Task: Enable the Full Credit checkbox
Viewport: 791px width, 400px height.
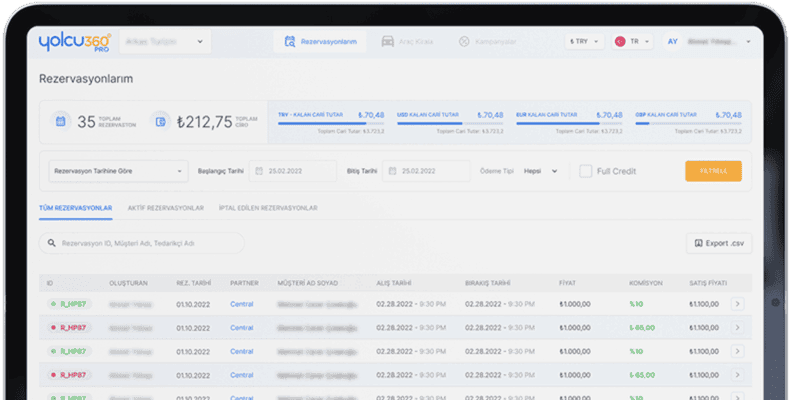Action: tap(586, 171)
